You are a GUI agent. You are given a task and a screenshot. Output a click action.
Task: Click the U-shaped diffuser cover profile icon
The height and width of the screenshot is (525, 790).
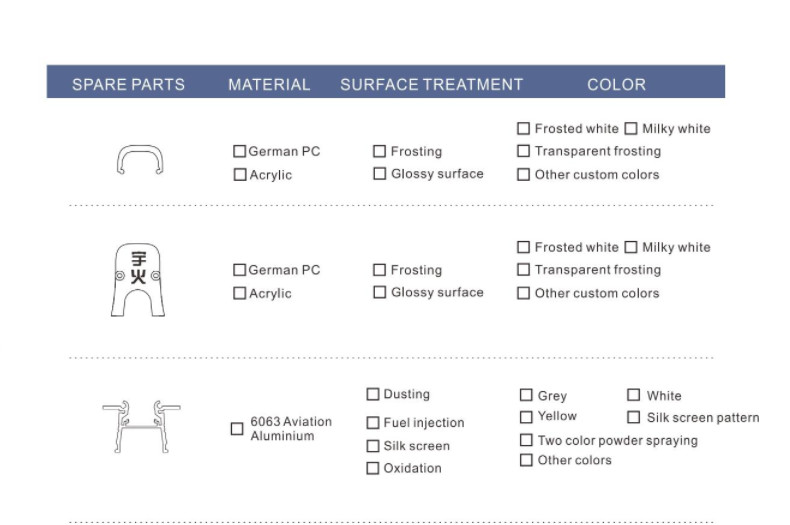pos(140,160)
